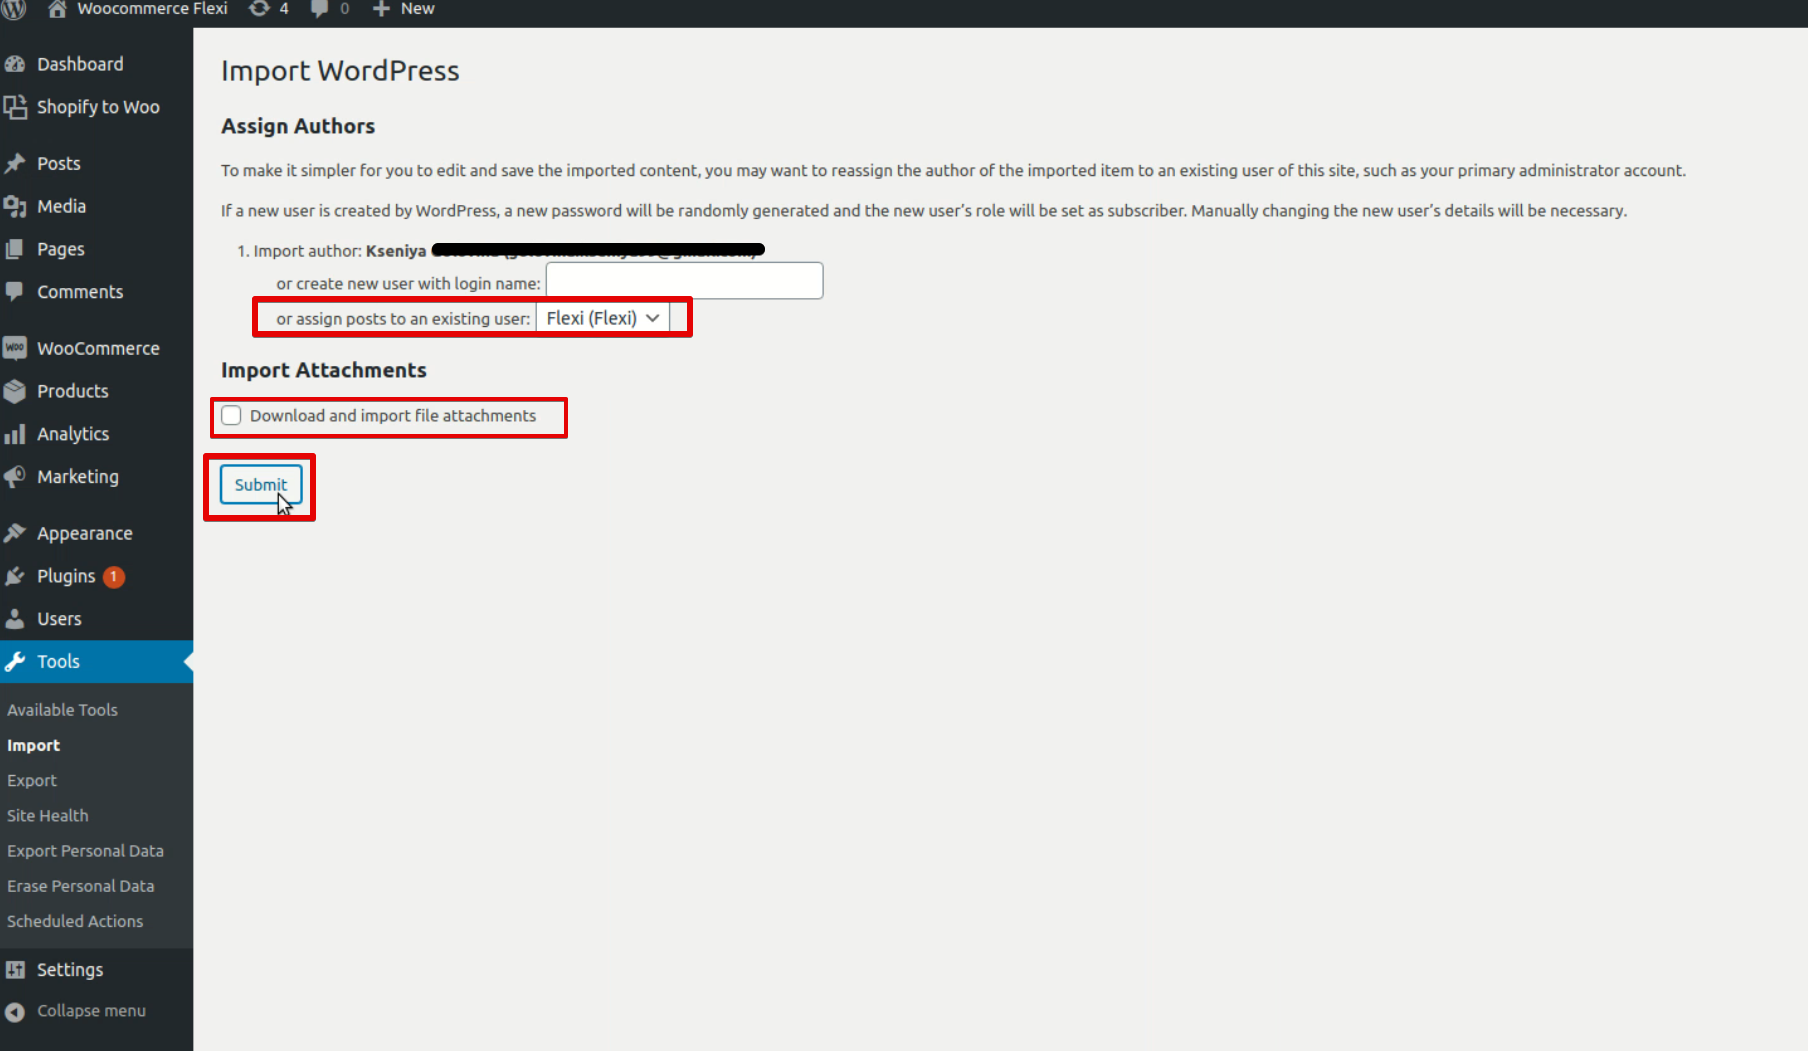Open Site Health link

tap(48, 815)
